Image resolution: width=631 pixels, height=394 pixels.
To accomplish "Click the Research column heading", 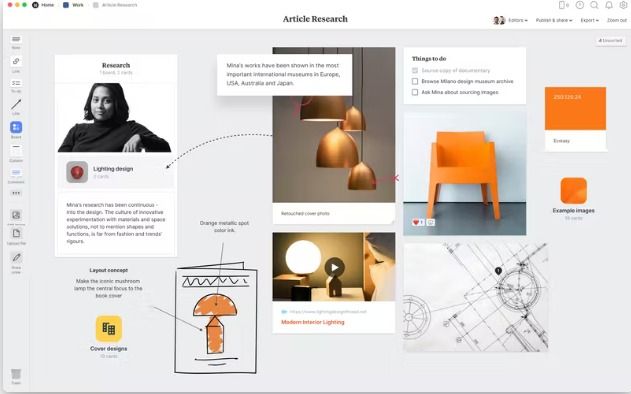I will [x=116, y=65].
